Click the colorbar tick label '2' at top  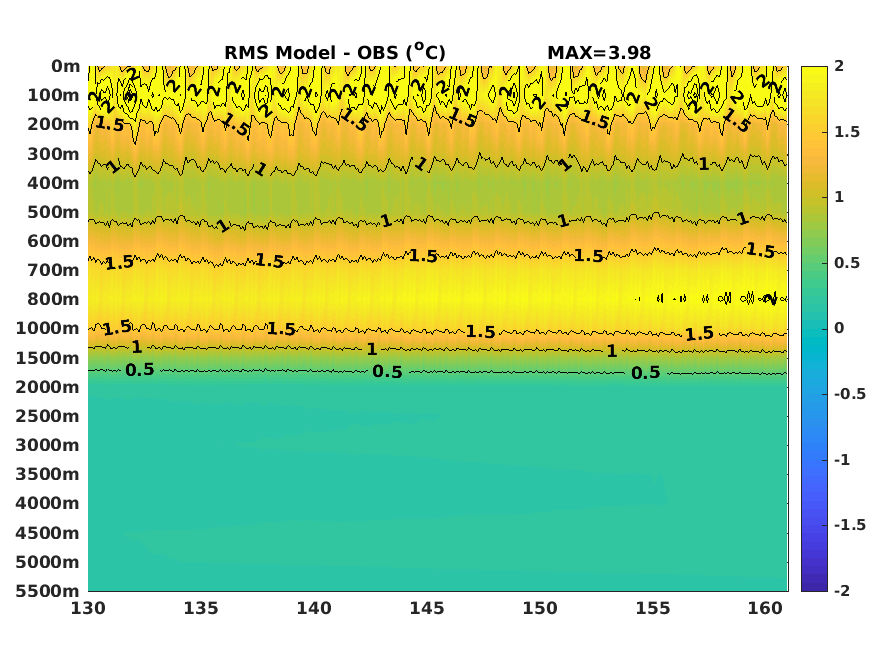tap(839, 66)
